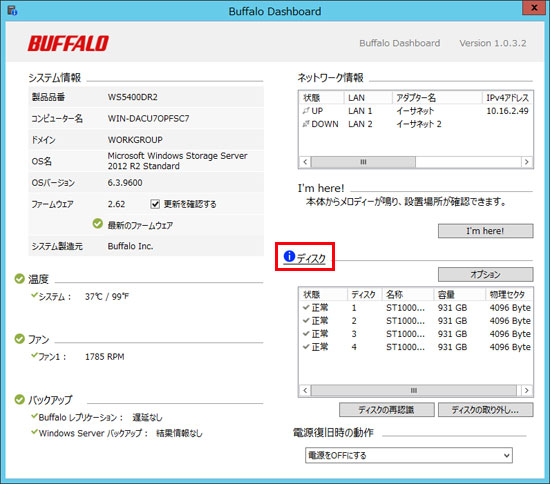Click the disk list scroll left arrow
Viewport: 550px width, 484px height.
(305, 390)
